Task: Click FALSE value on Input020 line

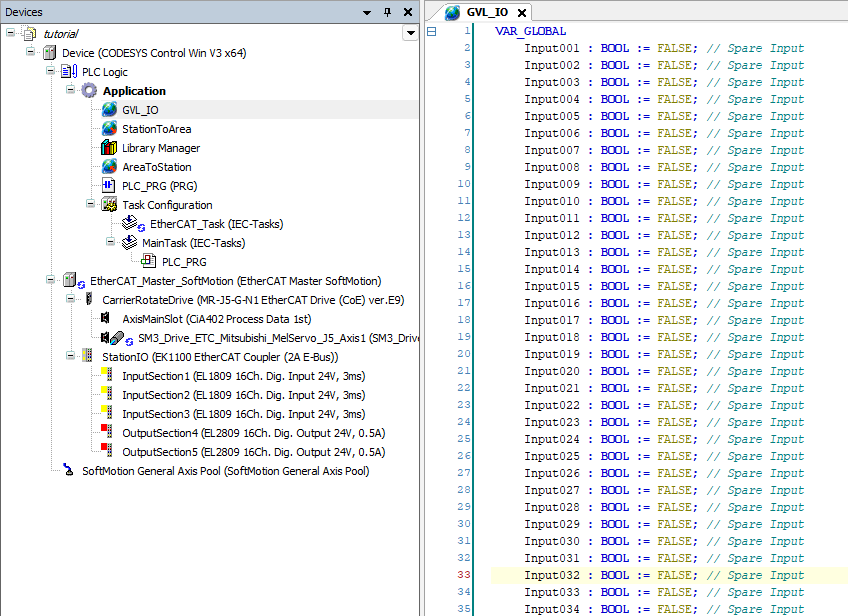Action: (677, 371)
